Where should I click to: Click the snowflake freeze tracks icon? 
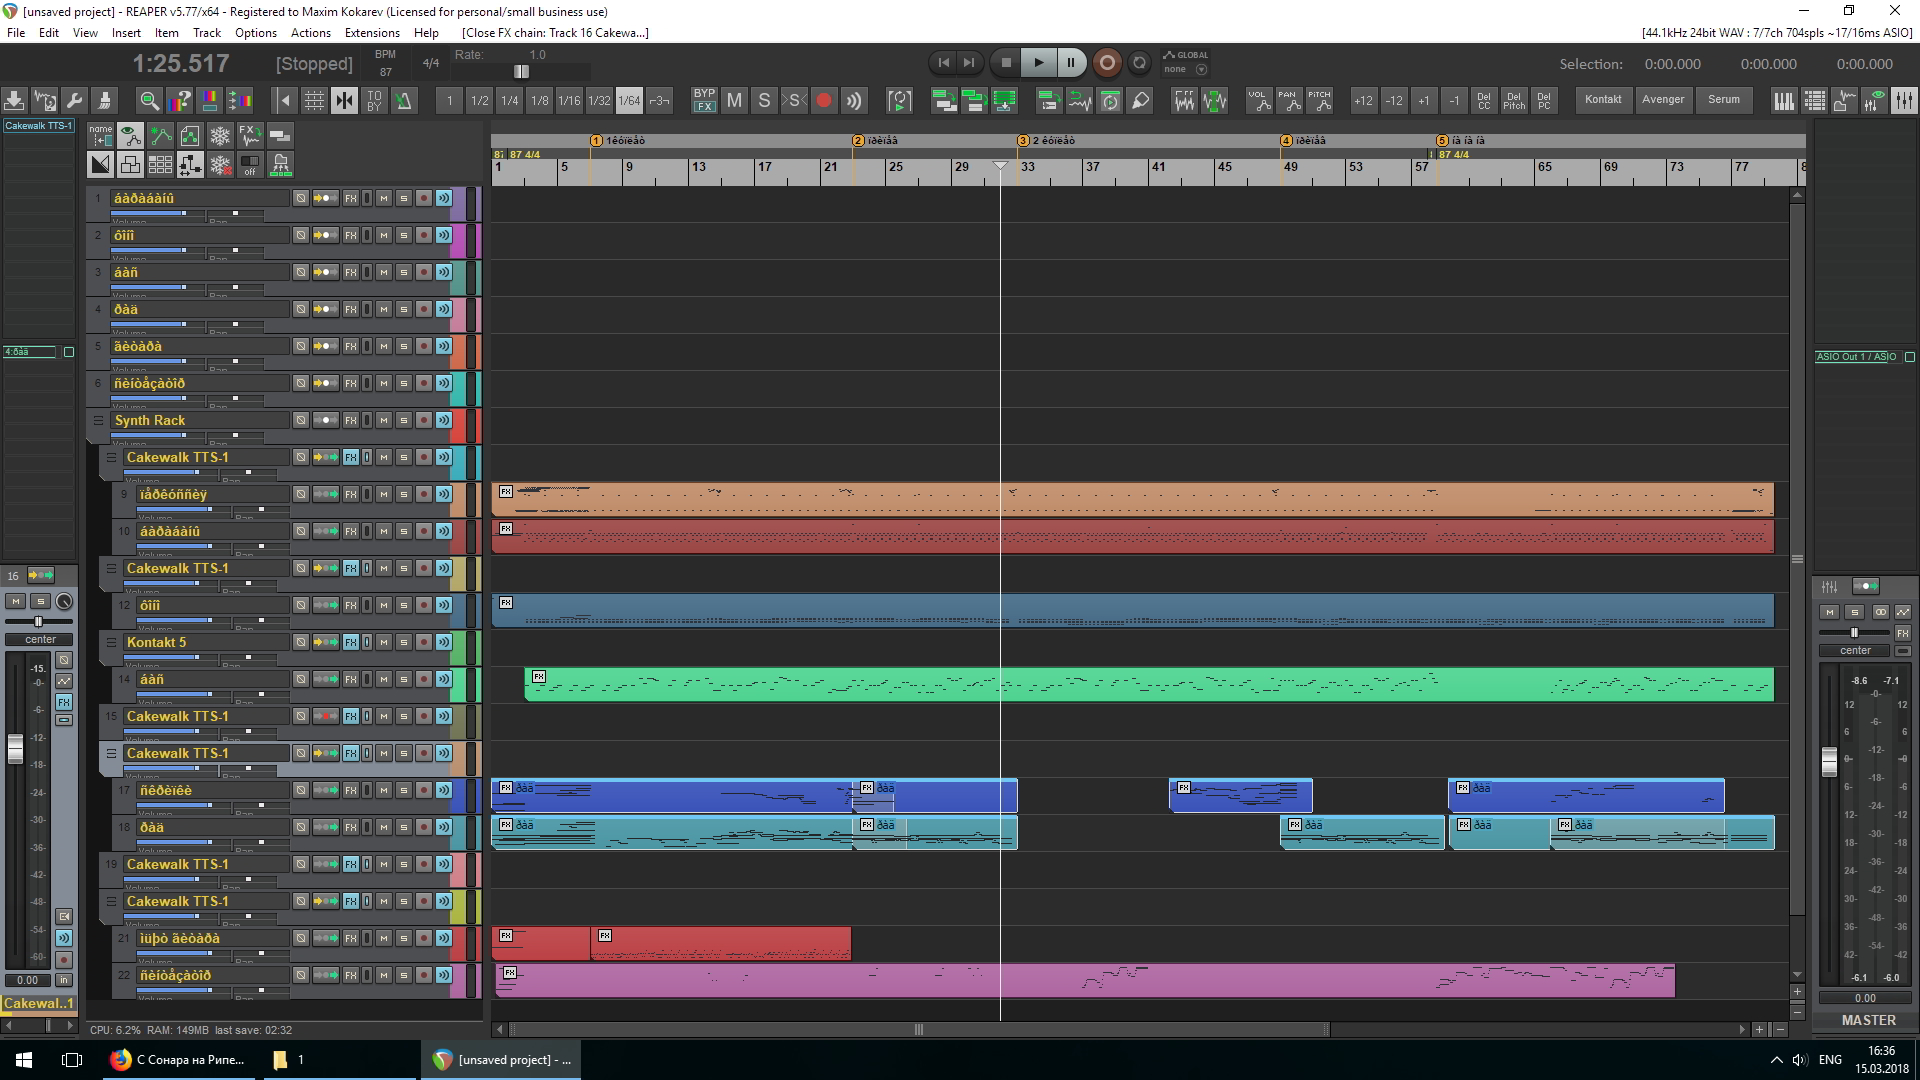(219, 135)
